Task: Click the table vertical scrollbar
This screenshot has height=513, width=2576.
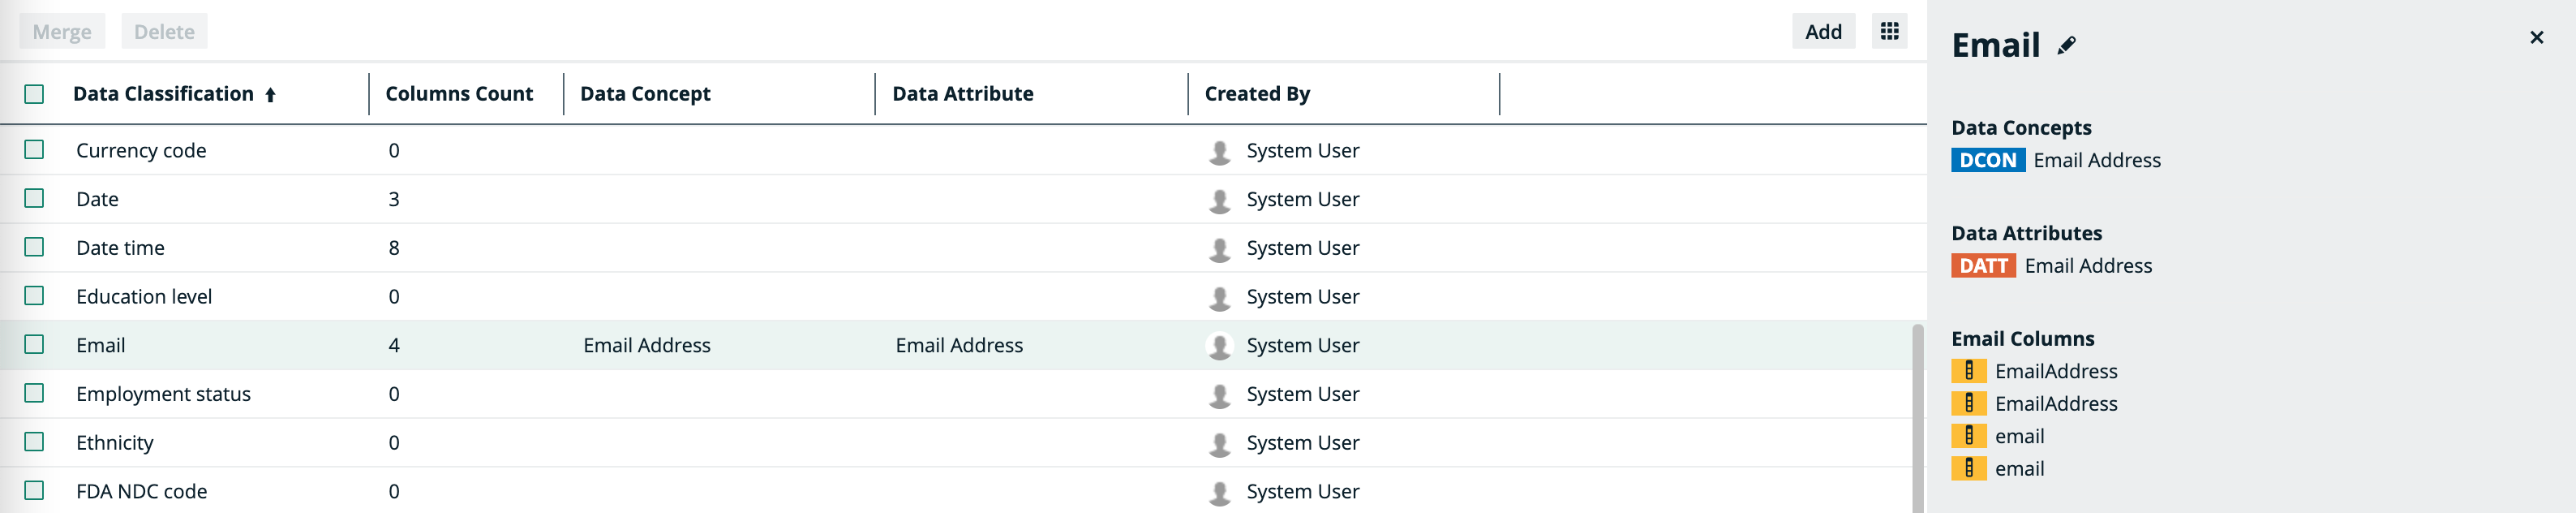Action: point(1917,418)
